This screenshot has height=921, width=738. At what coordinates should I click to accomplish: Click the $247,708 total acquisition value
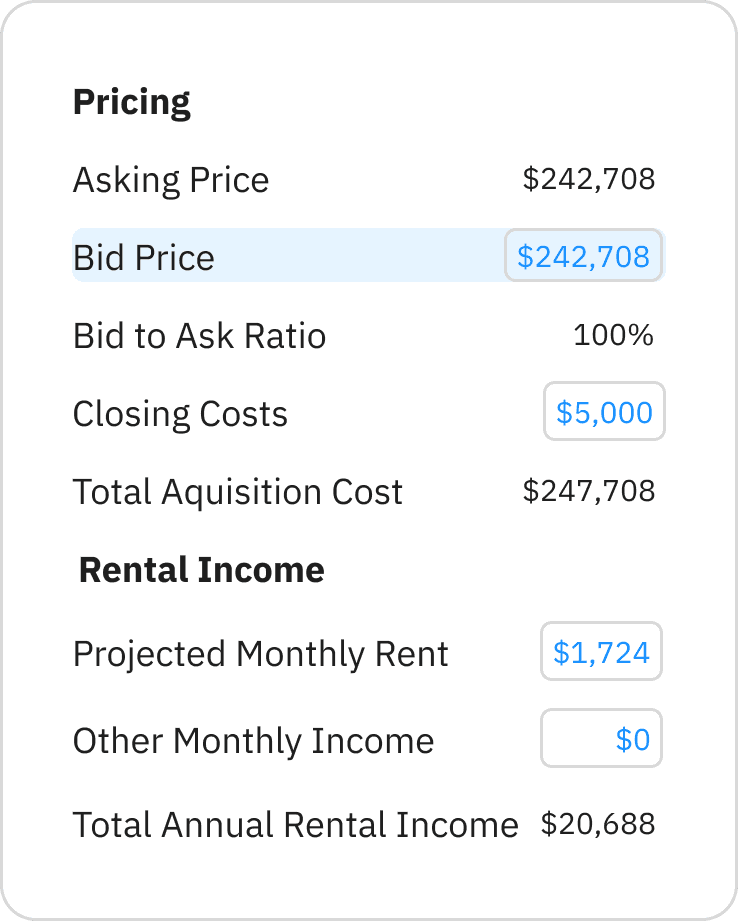(x=589, y=490)
